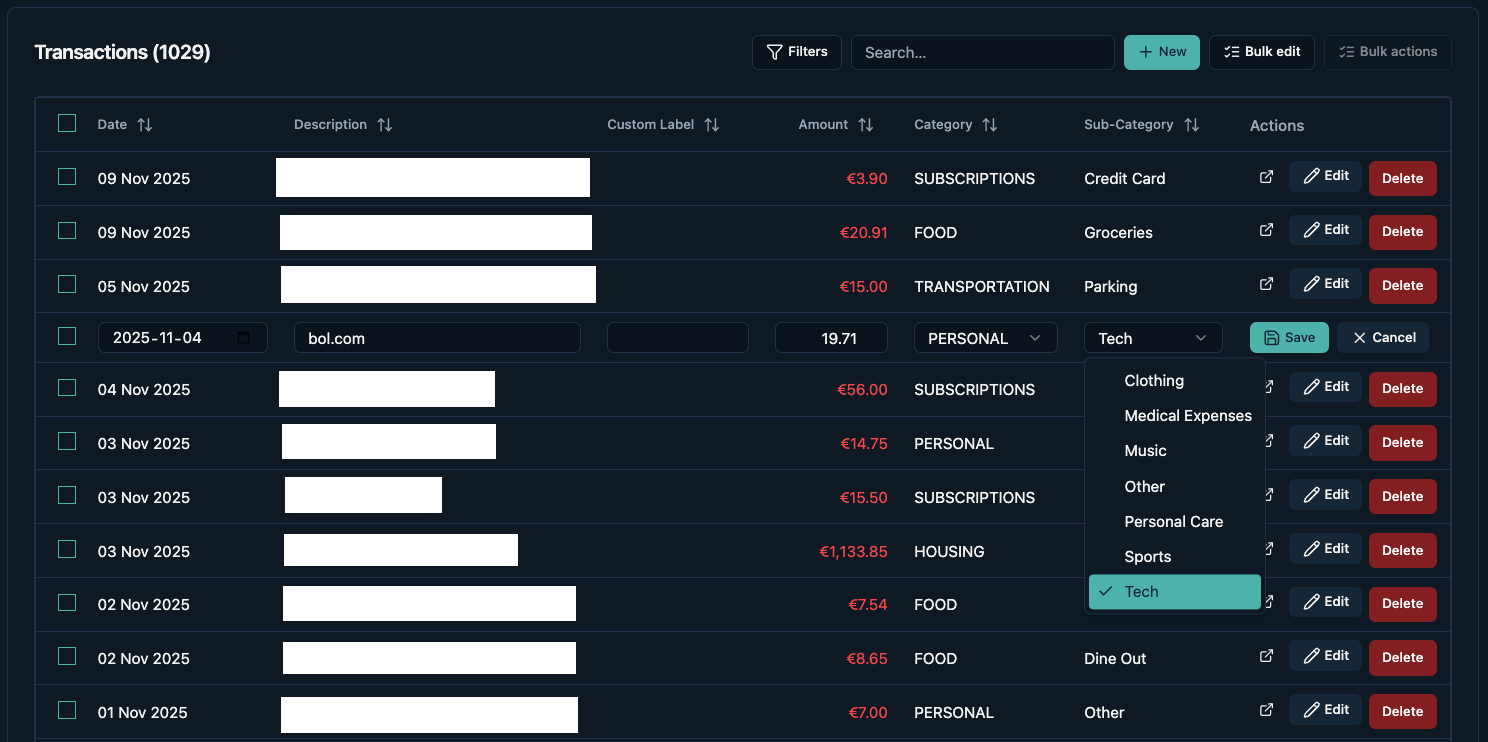Click the disabled Bulk actions button
Screen dimensions: 1488x742
(x=1388, y=52)
